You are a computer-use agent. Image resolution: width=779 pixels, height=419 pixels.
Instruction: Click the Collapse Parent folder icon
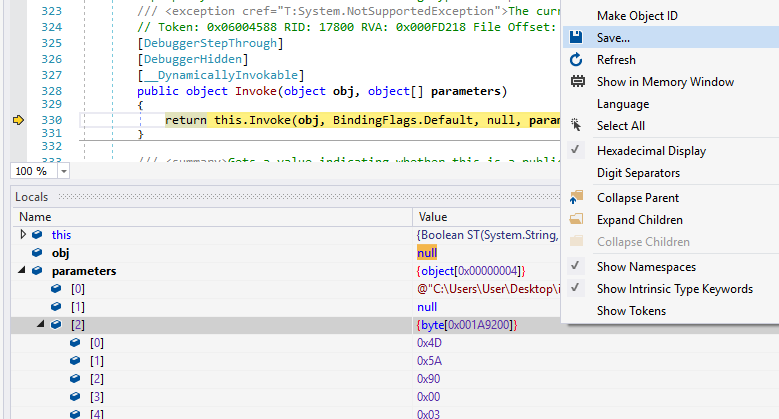[x=577, y=198]
